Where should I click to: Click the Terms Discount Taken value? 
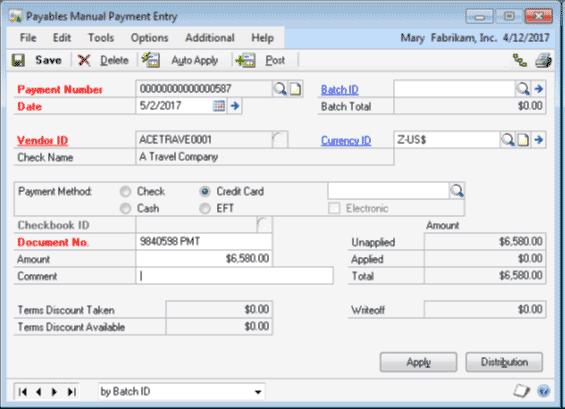click(x=219, y=309)
